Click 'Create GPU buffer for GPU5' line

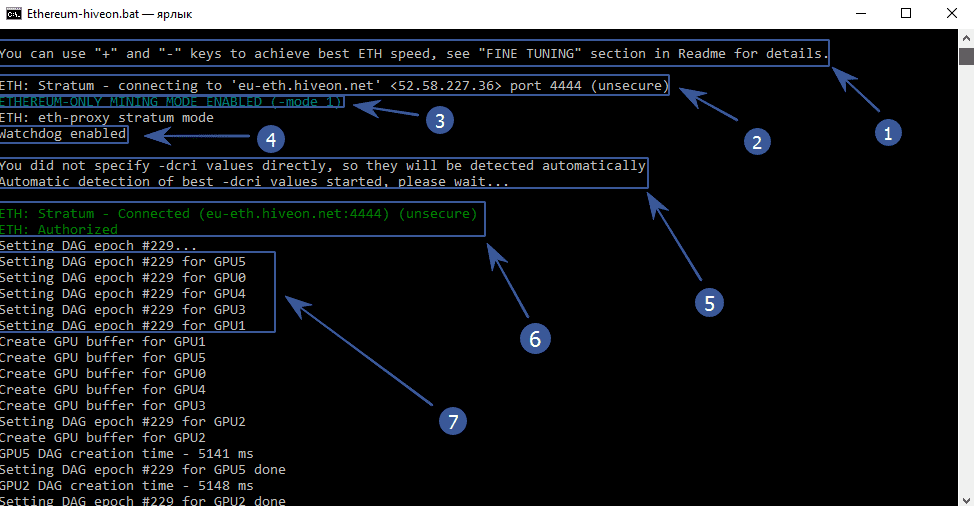point(102,358)
